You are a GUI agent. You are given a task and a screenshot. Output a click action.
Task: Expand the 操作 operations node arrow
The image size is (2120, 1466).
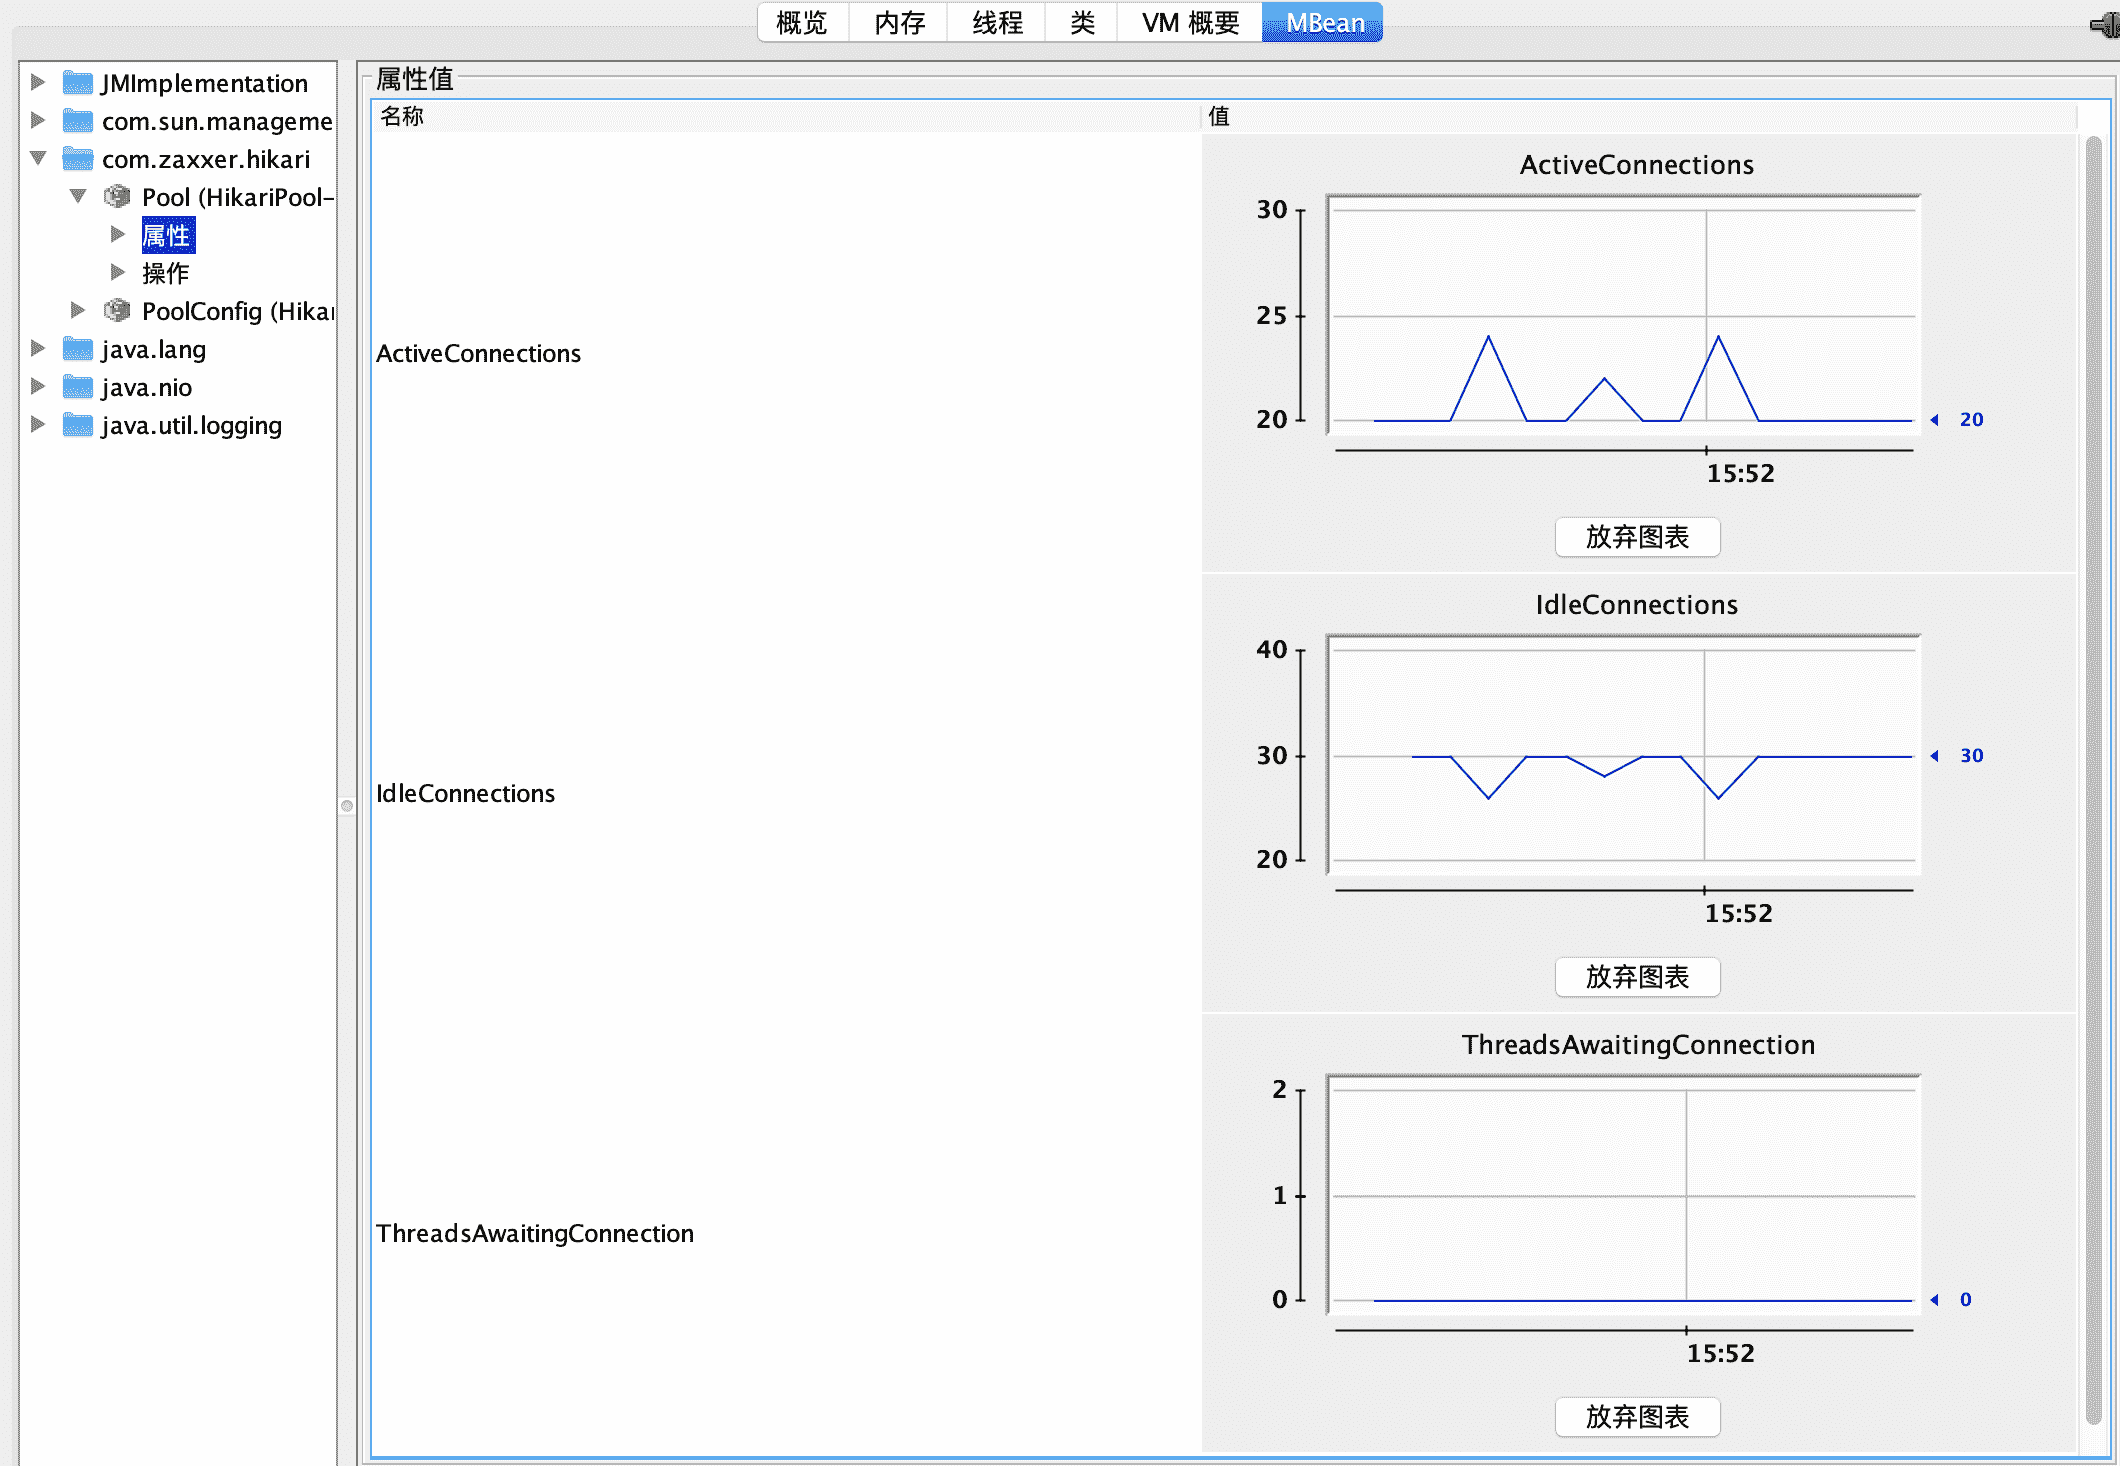click(x=118, y=272)
